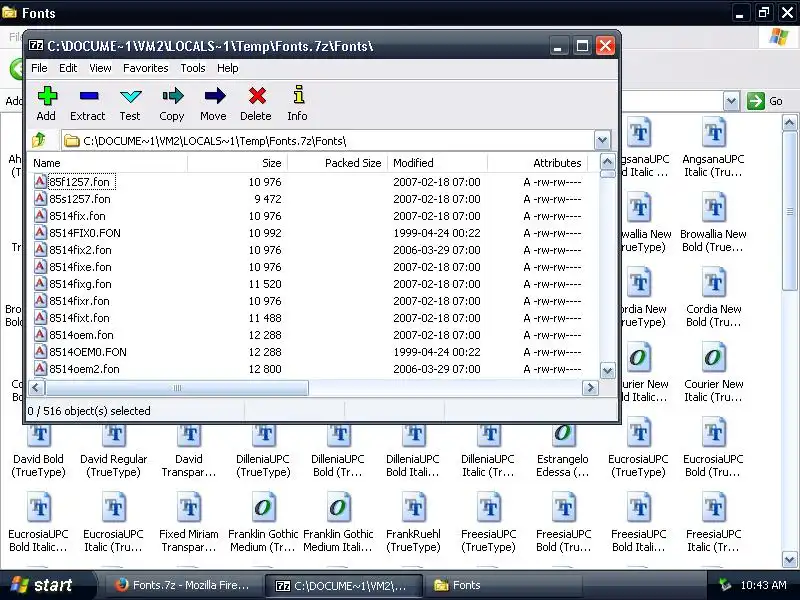The width and height of the screenshot is (800, 600).
Task: Click file list scroll up arrow
Action: click(x=607, y=162)
